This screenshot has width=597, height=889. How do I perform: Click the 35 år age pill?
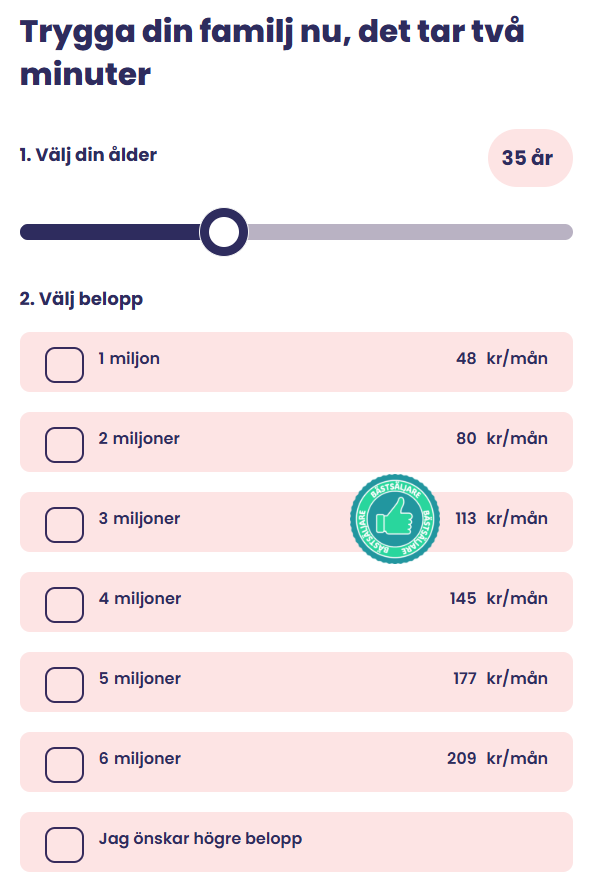click(530, 158)
